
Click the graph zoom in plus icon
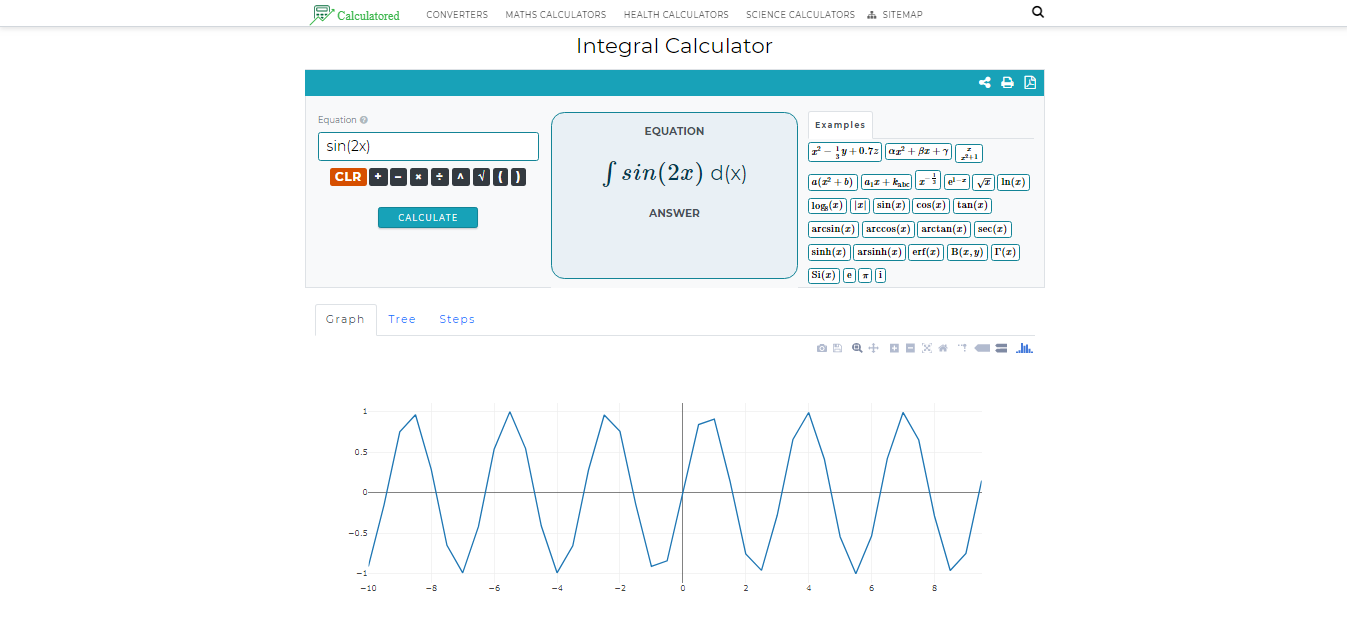[x=894, y=348]
